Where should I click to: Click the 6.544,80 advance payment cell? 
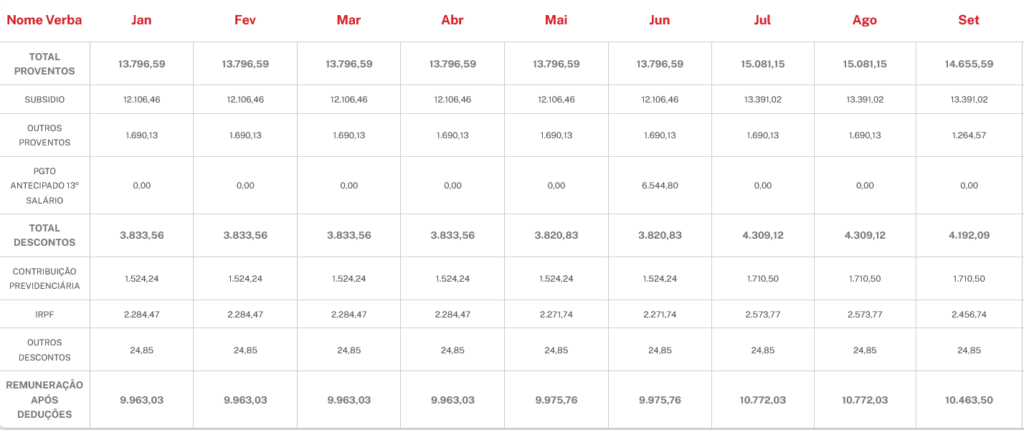(x=659, y=186)
